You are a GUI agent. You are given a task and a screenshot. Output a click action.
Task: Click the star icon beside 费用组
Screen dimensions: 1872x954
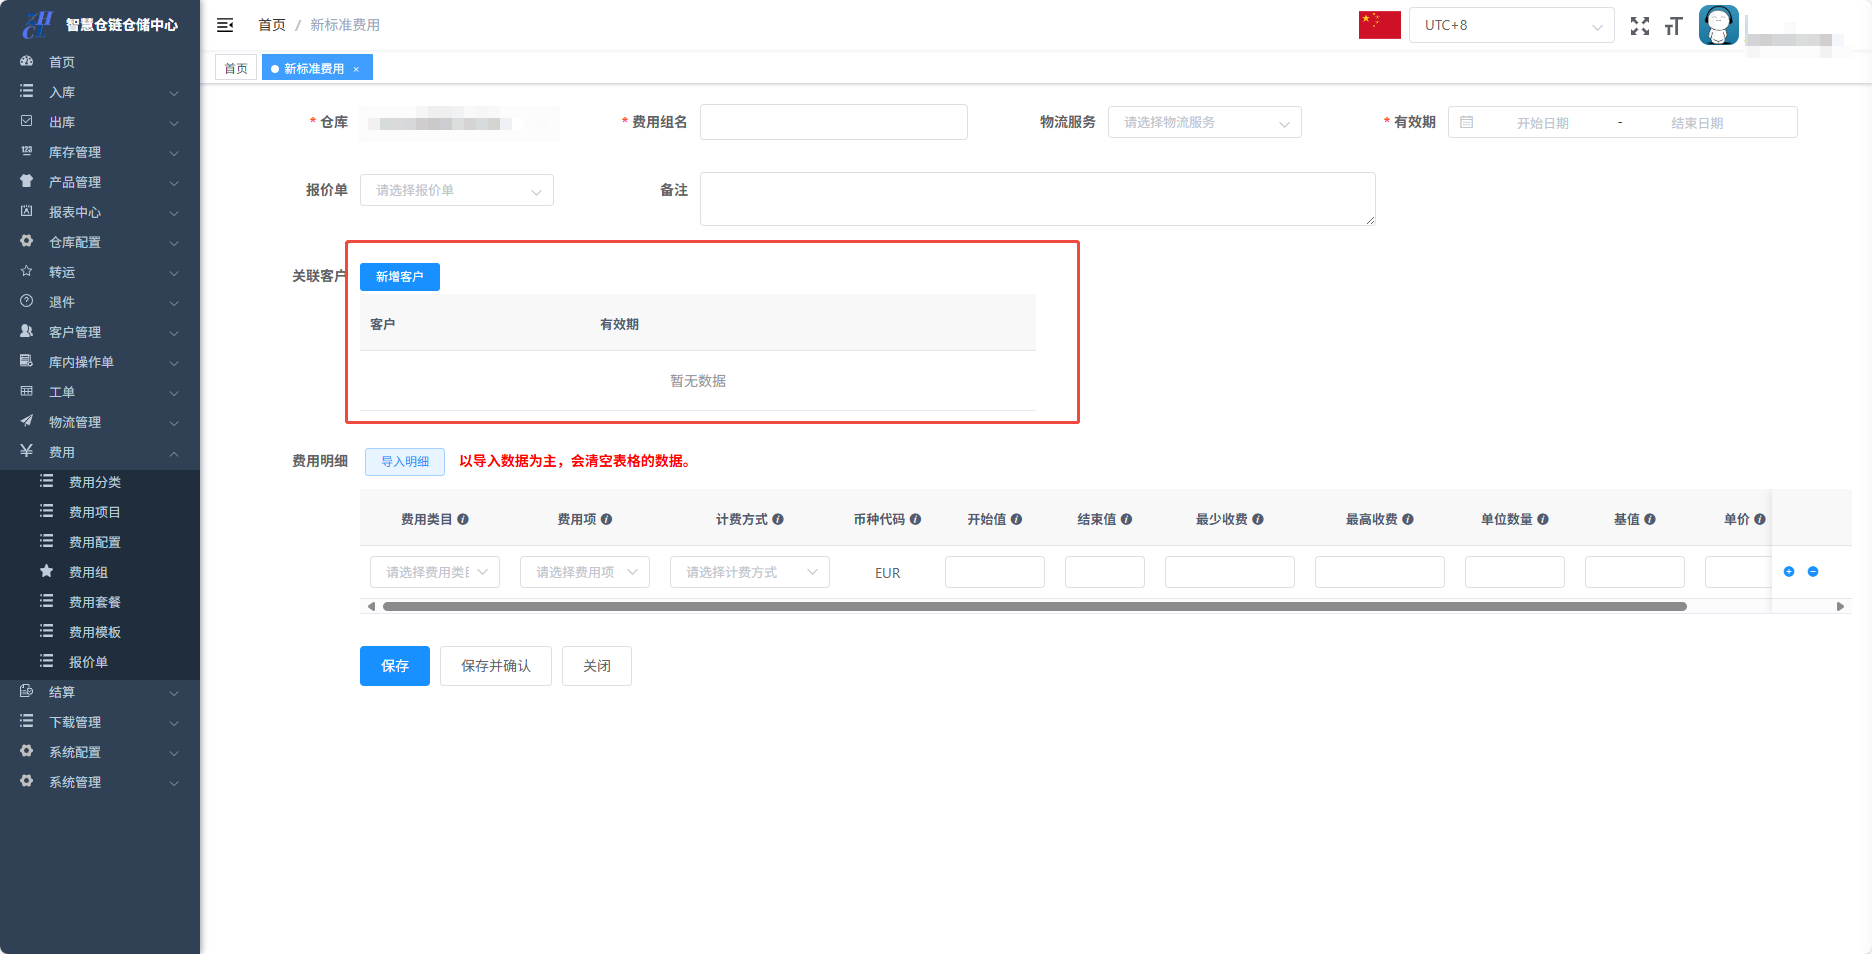pos(46,571)
